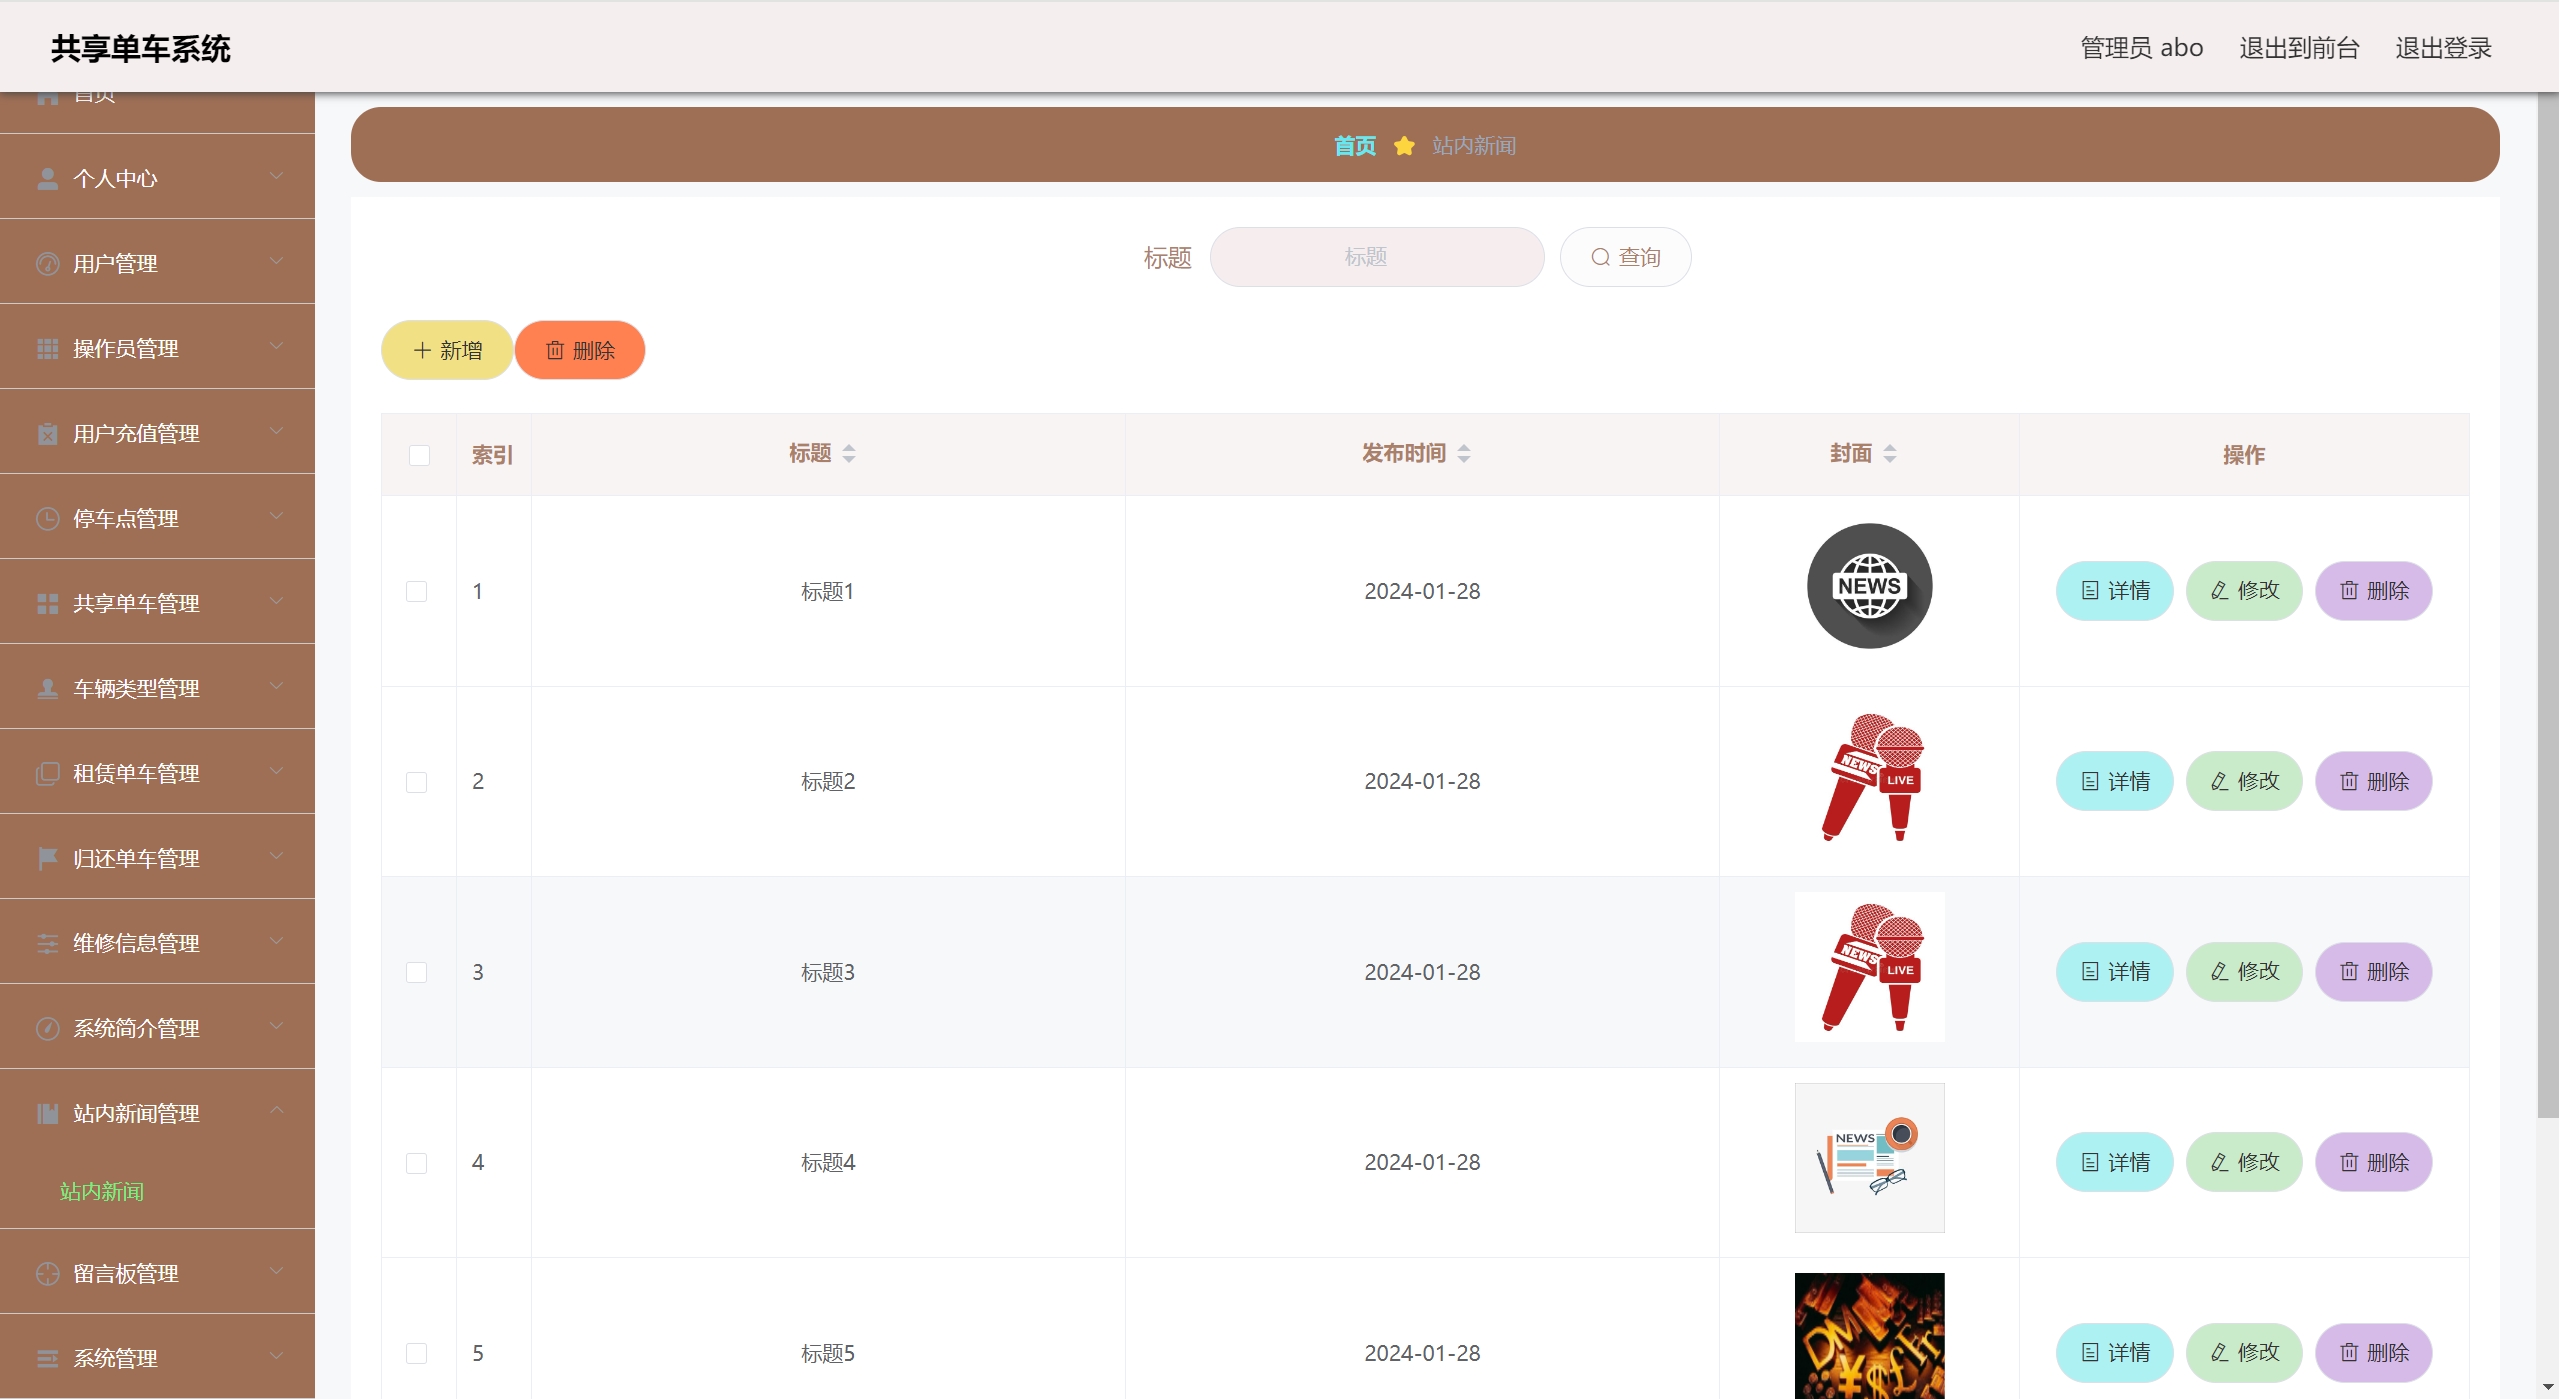Expand the 个人中心 menu chevron
The width and height of the screenshot is (2559, 1399).
[x=277, y=177]
